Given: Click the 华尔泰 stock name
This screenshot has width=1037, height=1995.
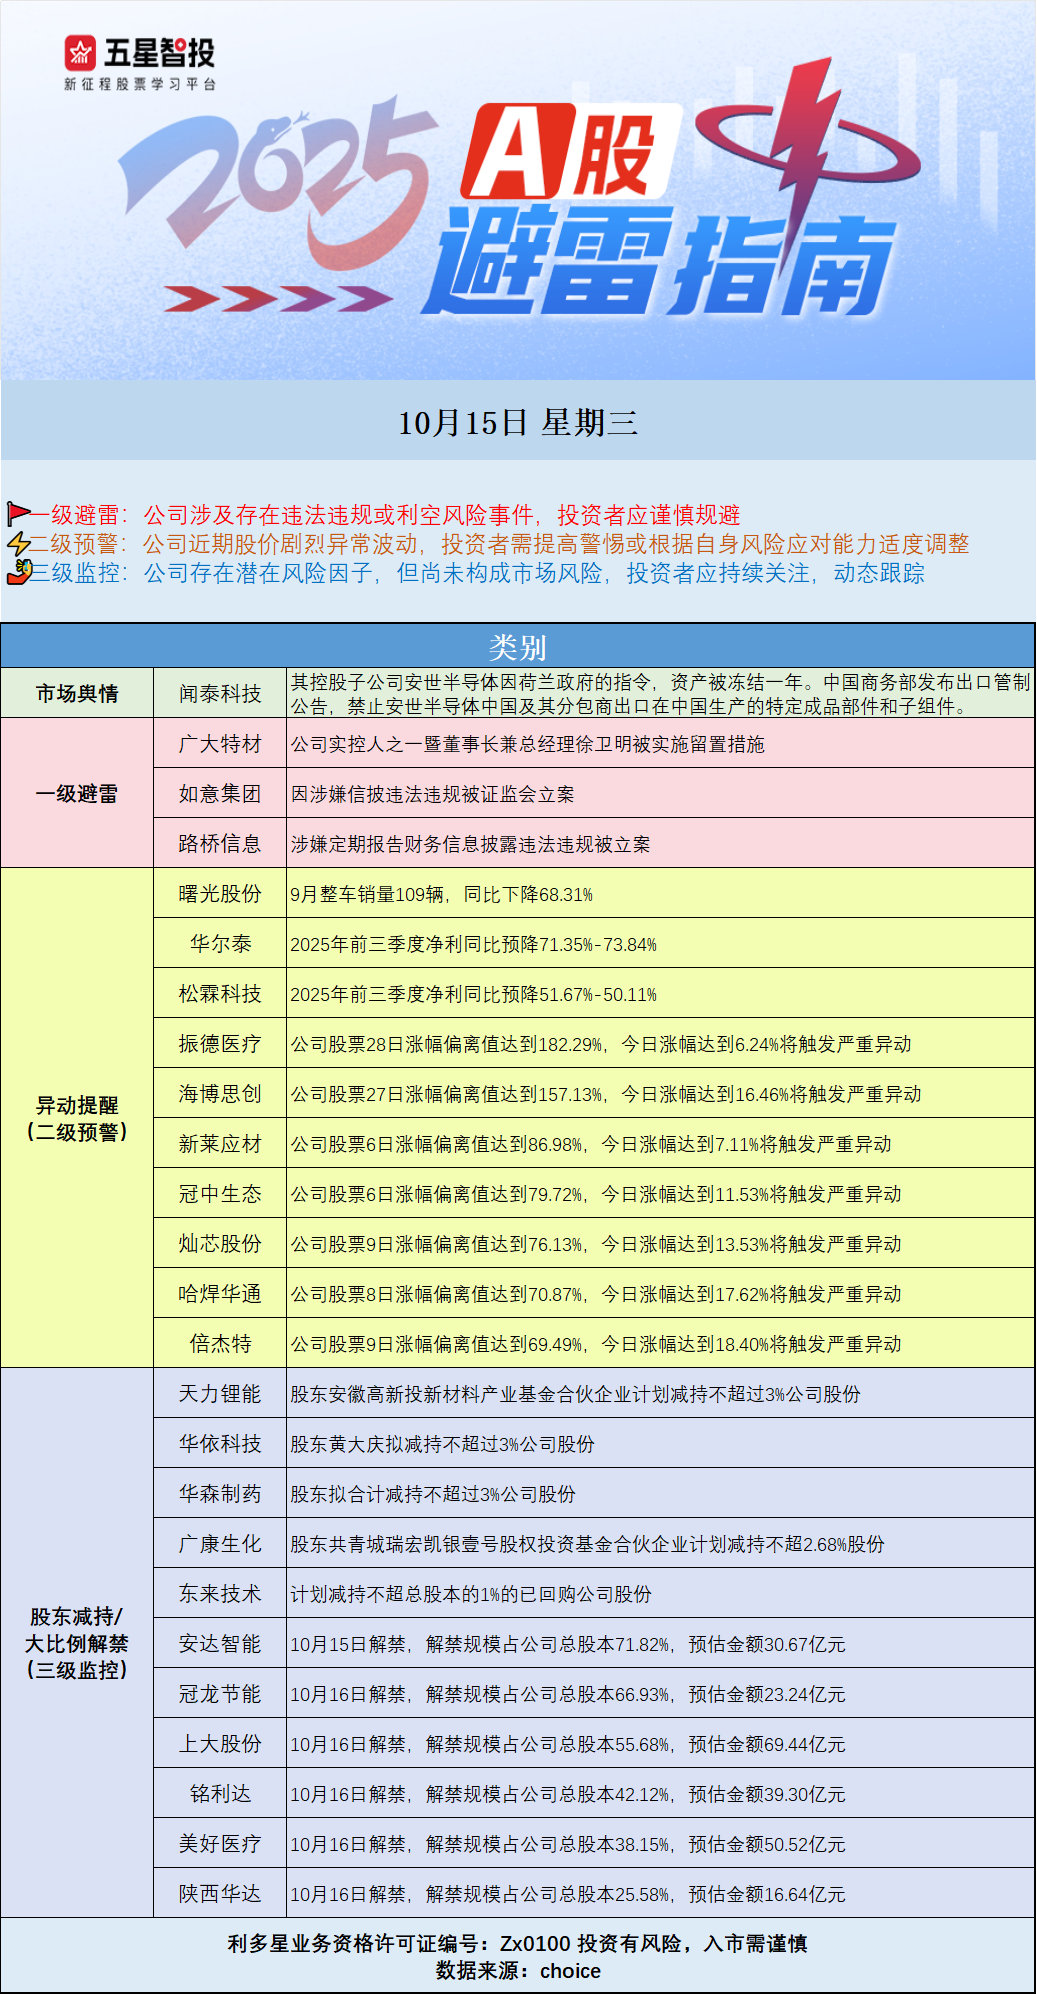Looking at the screenshot, I should (220, 944).
